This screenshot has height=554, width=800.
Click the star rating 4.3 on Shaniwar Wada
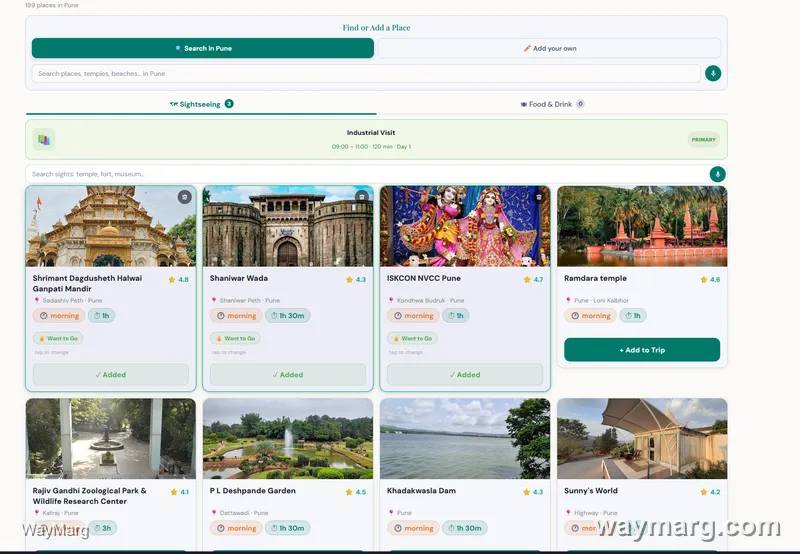(x=356, y=280)
